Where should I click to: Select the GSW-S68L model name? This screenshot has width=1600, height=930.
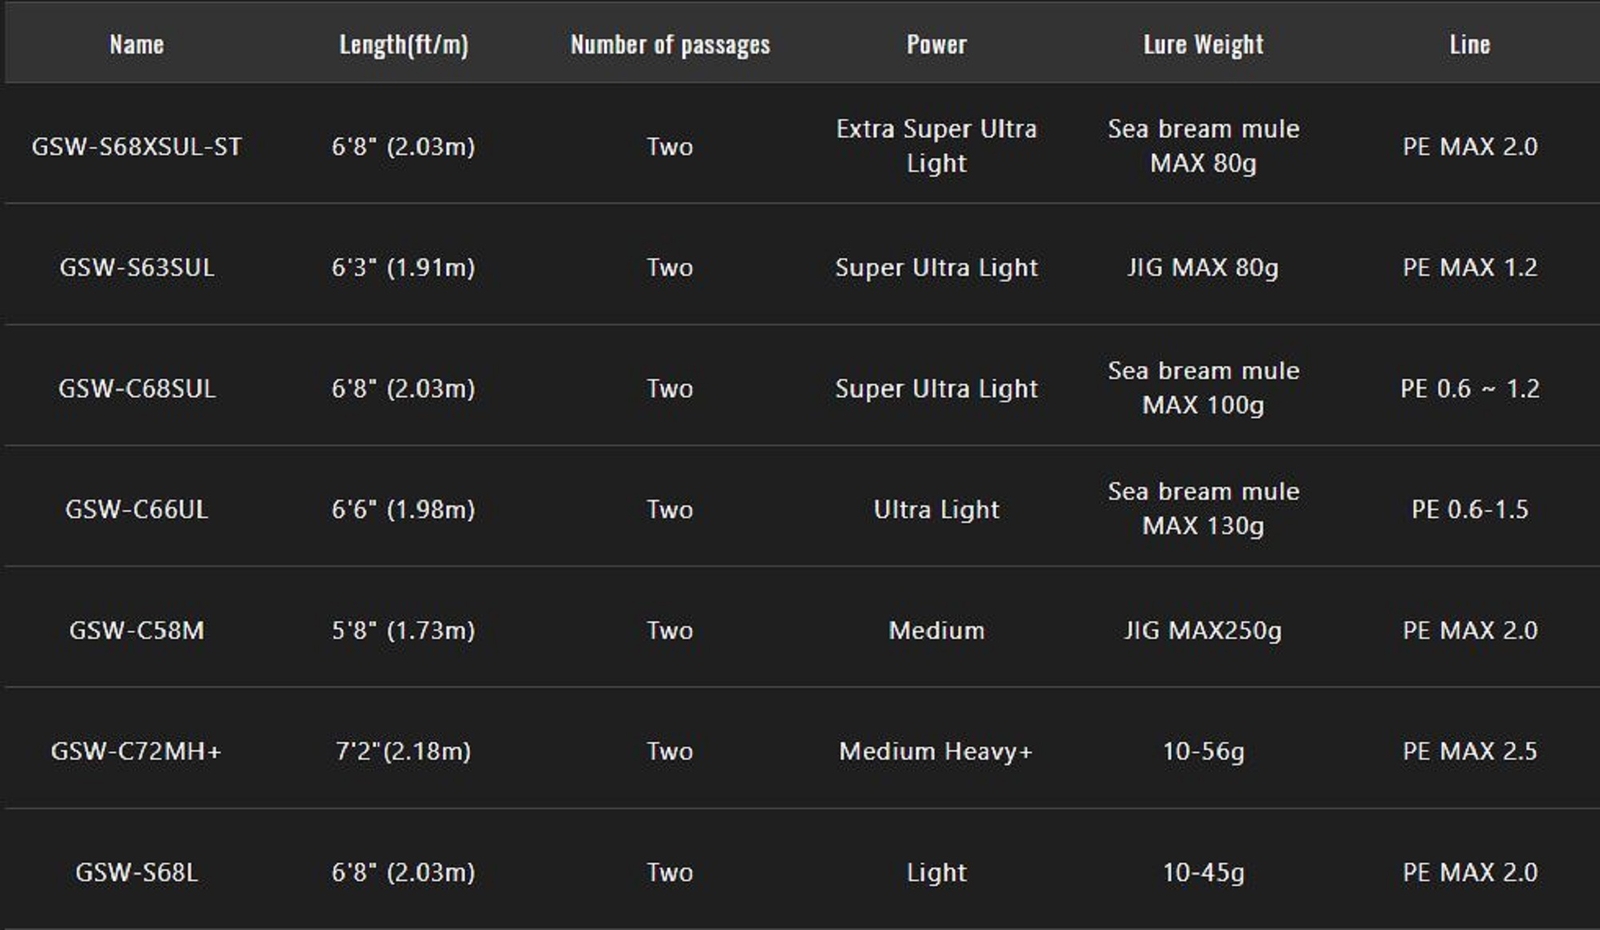[x=136, y=872]
